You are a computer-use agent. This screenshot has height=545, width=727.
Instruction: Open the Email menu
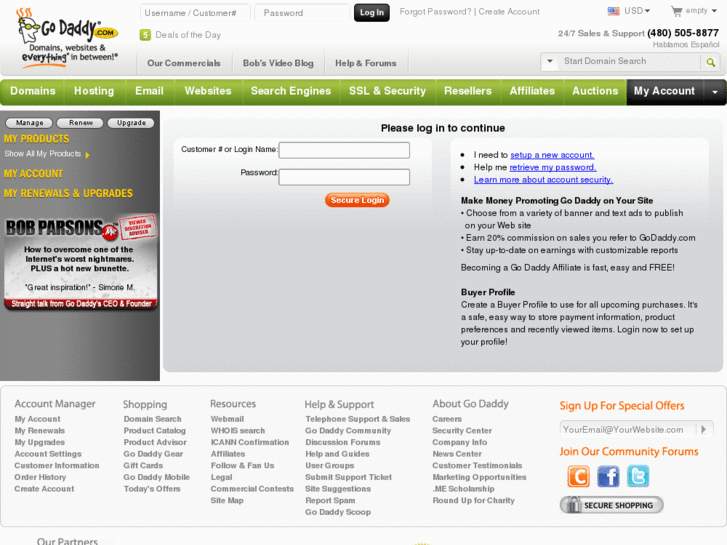[149, 91]
